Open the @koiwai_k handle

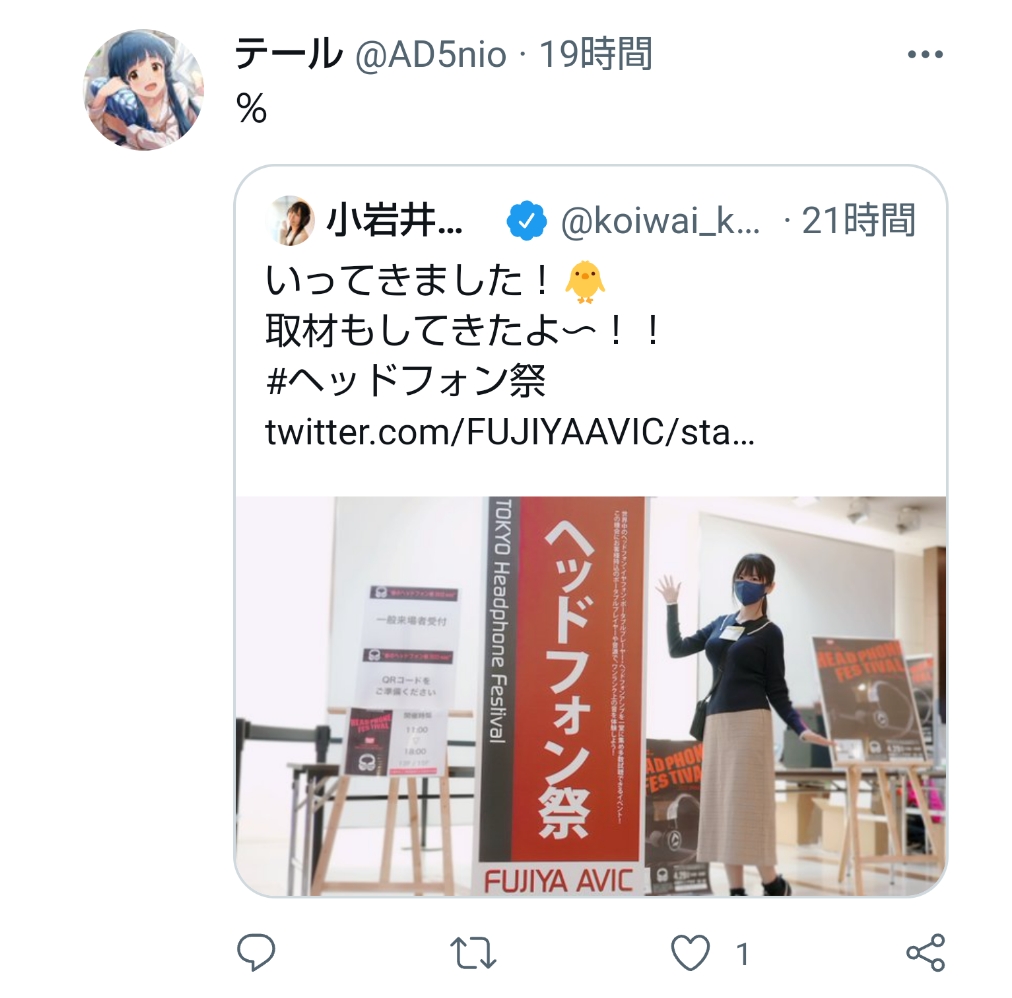click(660, 221)
